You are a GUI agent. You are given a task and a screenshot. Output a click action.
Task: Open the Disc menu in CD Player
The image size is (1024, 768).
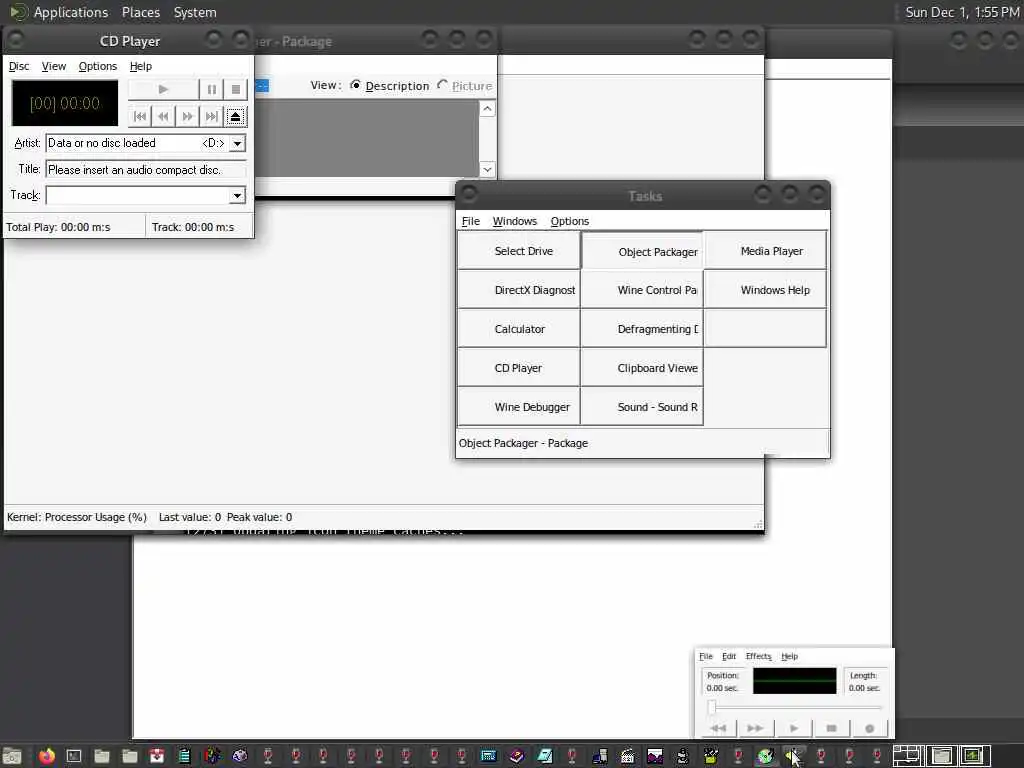pos(19,66)
